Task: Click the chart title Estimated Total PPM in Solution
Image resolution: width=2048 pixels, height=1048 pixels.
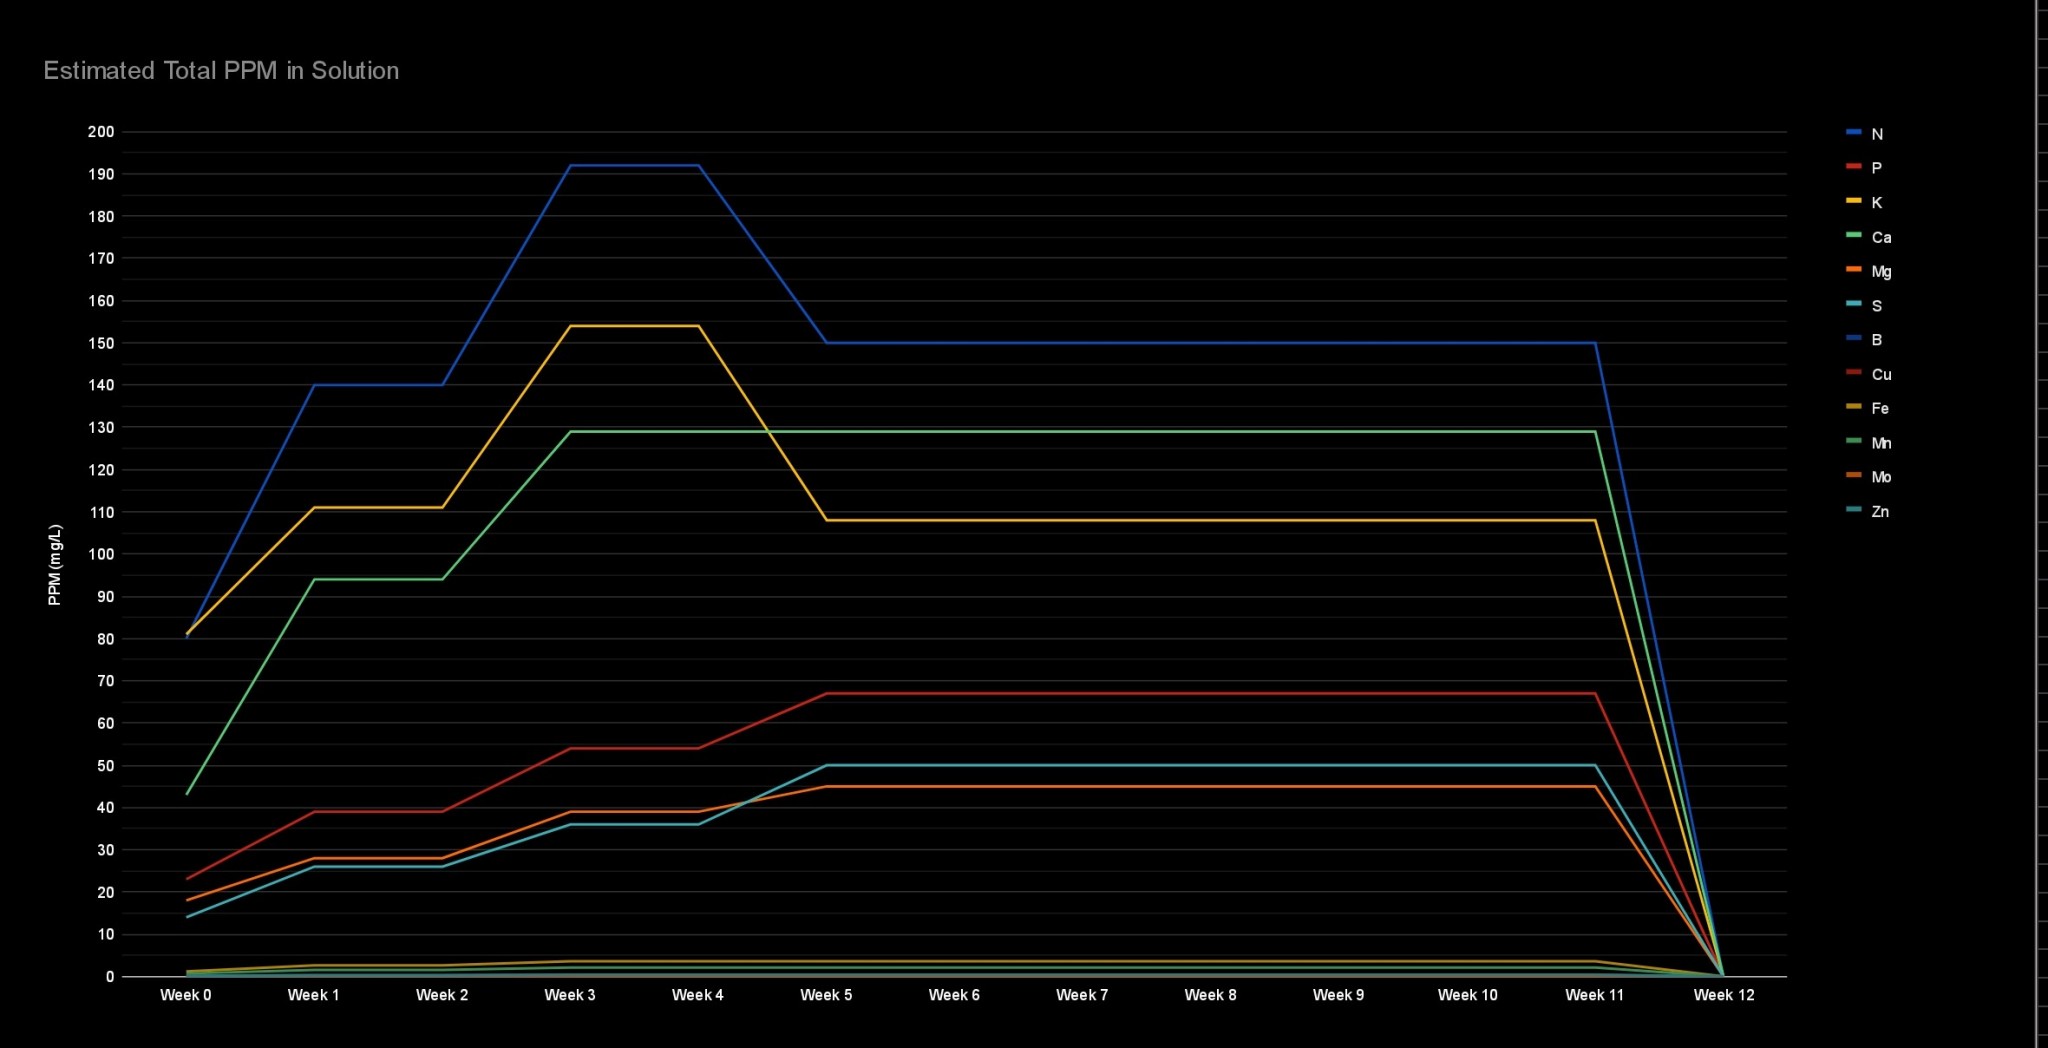Action: [221, 71]
